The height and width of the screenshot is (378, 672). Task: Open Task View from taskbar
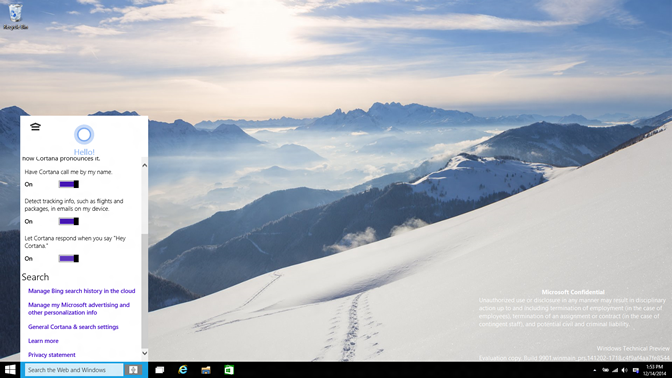click(x=160, y=369)
